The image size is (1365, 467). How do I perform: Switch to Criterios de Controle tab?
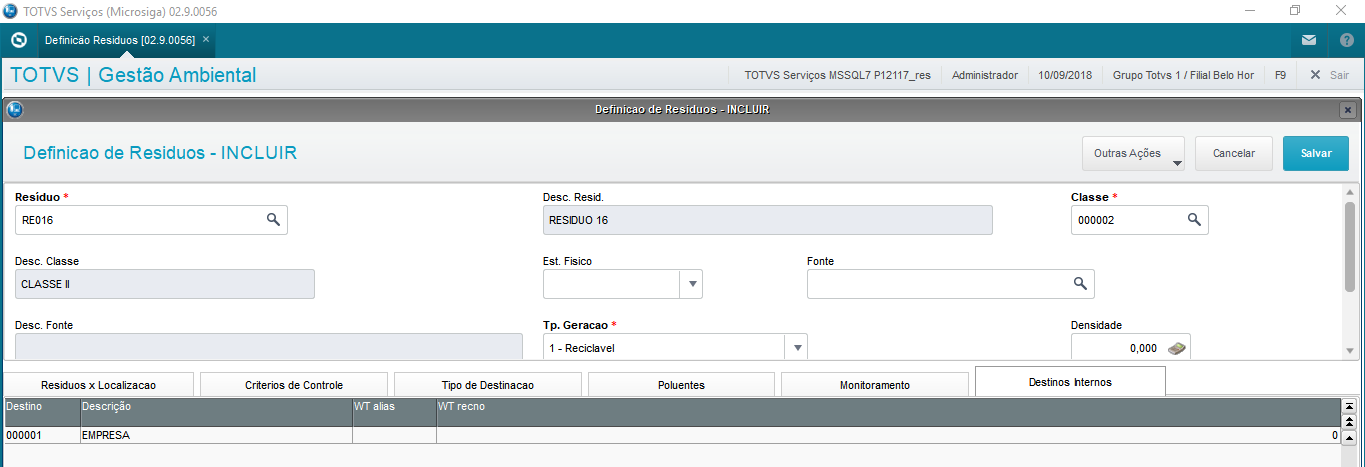point(294,385)
